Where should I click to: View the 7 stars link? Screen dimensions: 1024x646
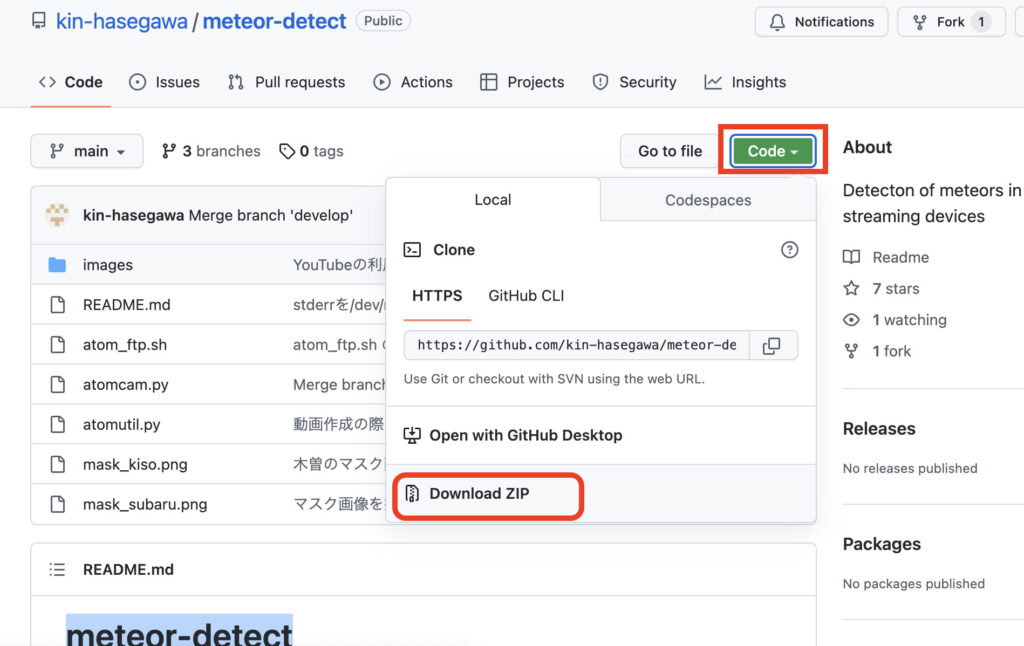click(x=896, y=289)
